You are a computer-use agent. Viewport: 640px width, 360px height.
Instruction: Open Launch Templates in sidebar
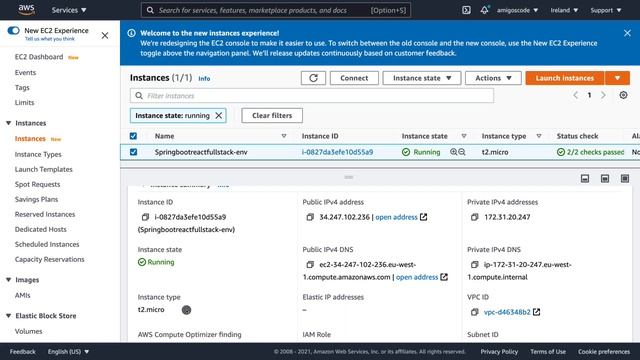[x=43, y=169]
